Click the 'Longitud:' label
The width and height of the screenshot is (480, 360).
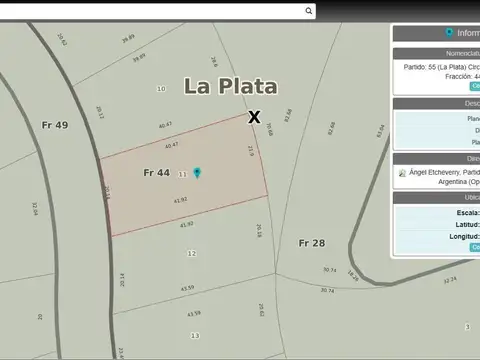pos(464,236)
